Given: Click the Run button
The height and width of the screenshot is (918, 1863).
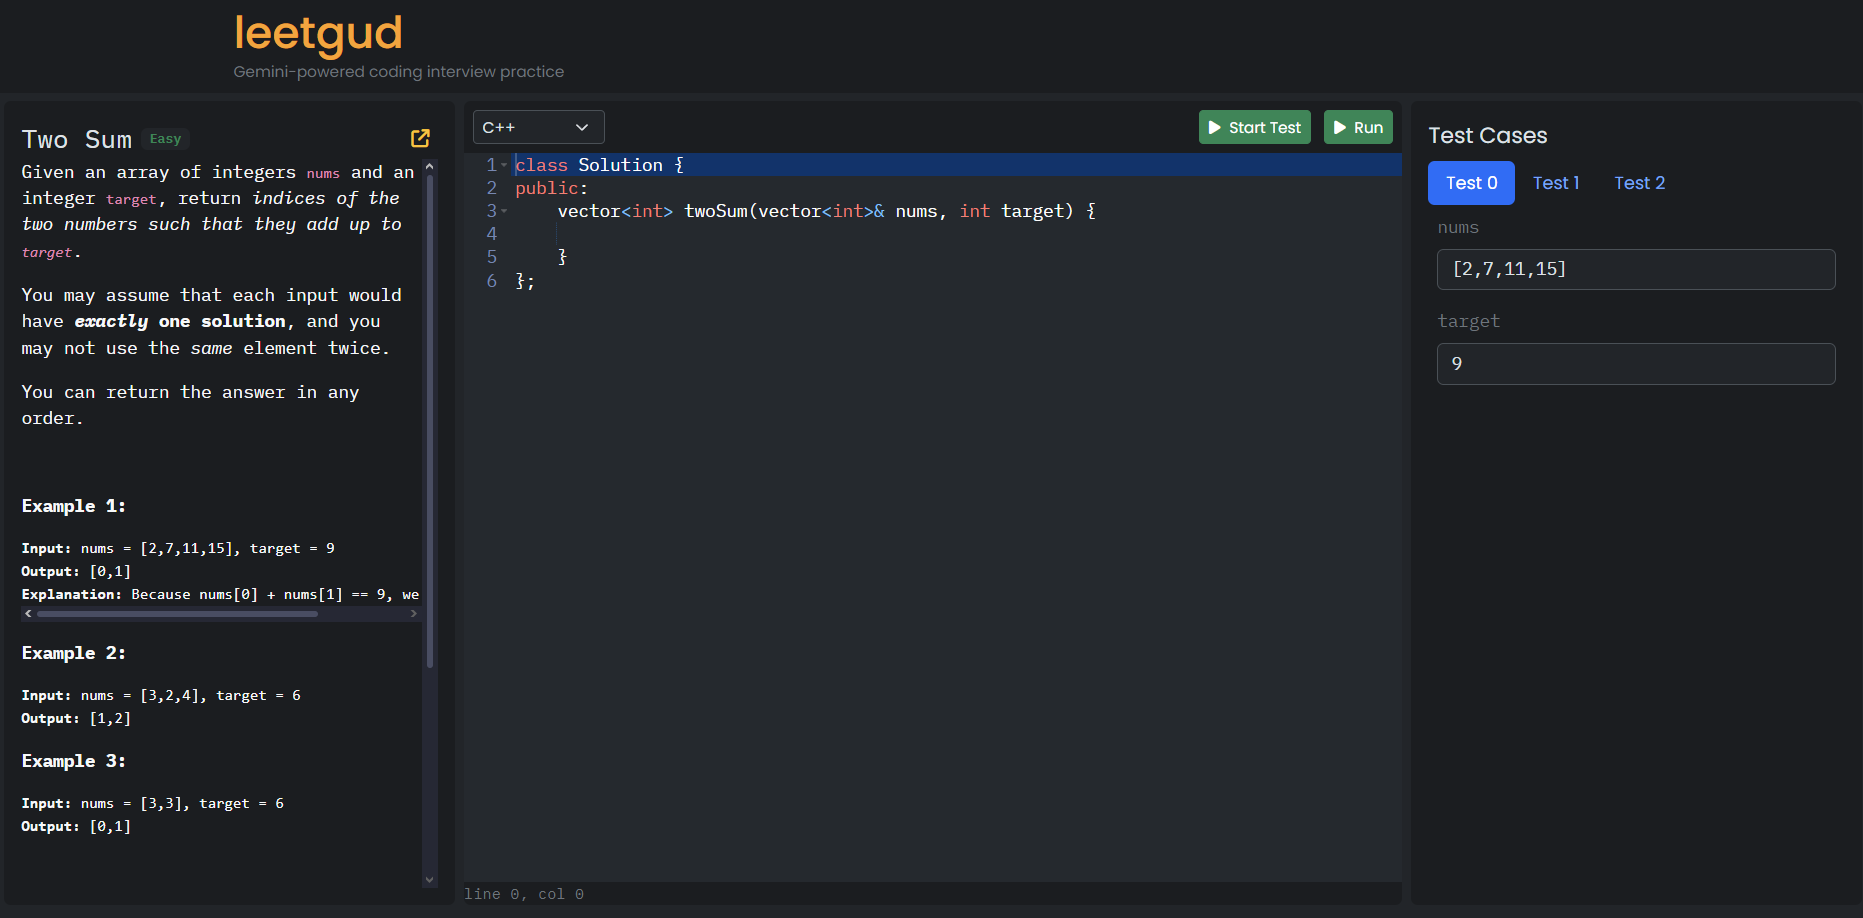Looking at the screenshot, I should pos(1358,127).
